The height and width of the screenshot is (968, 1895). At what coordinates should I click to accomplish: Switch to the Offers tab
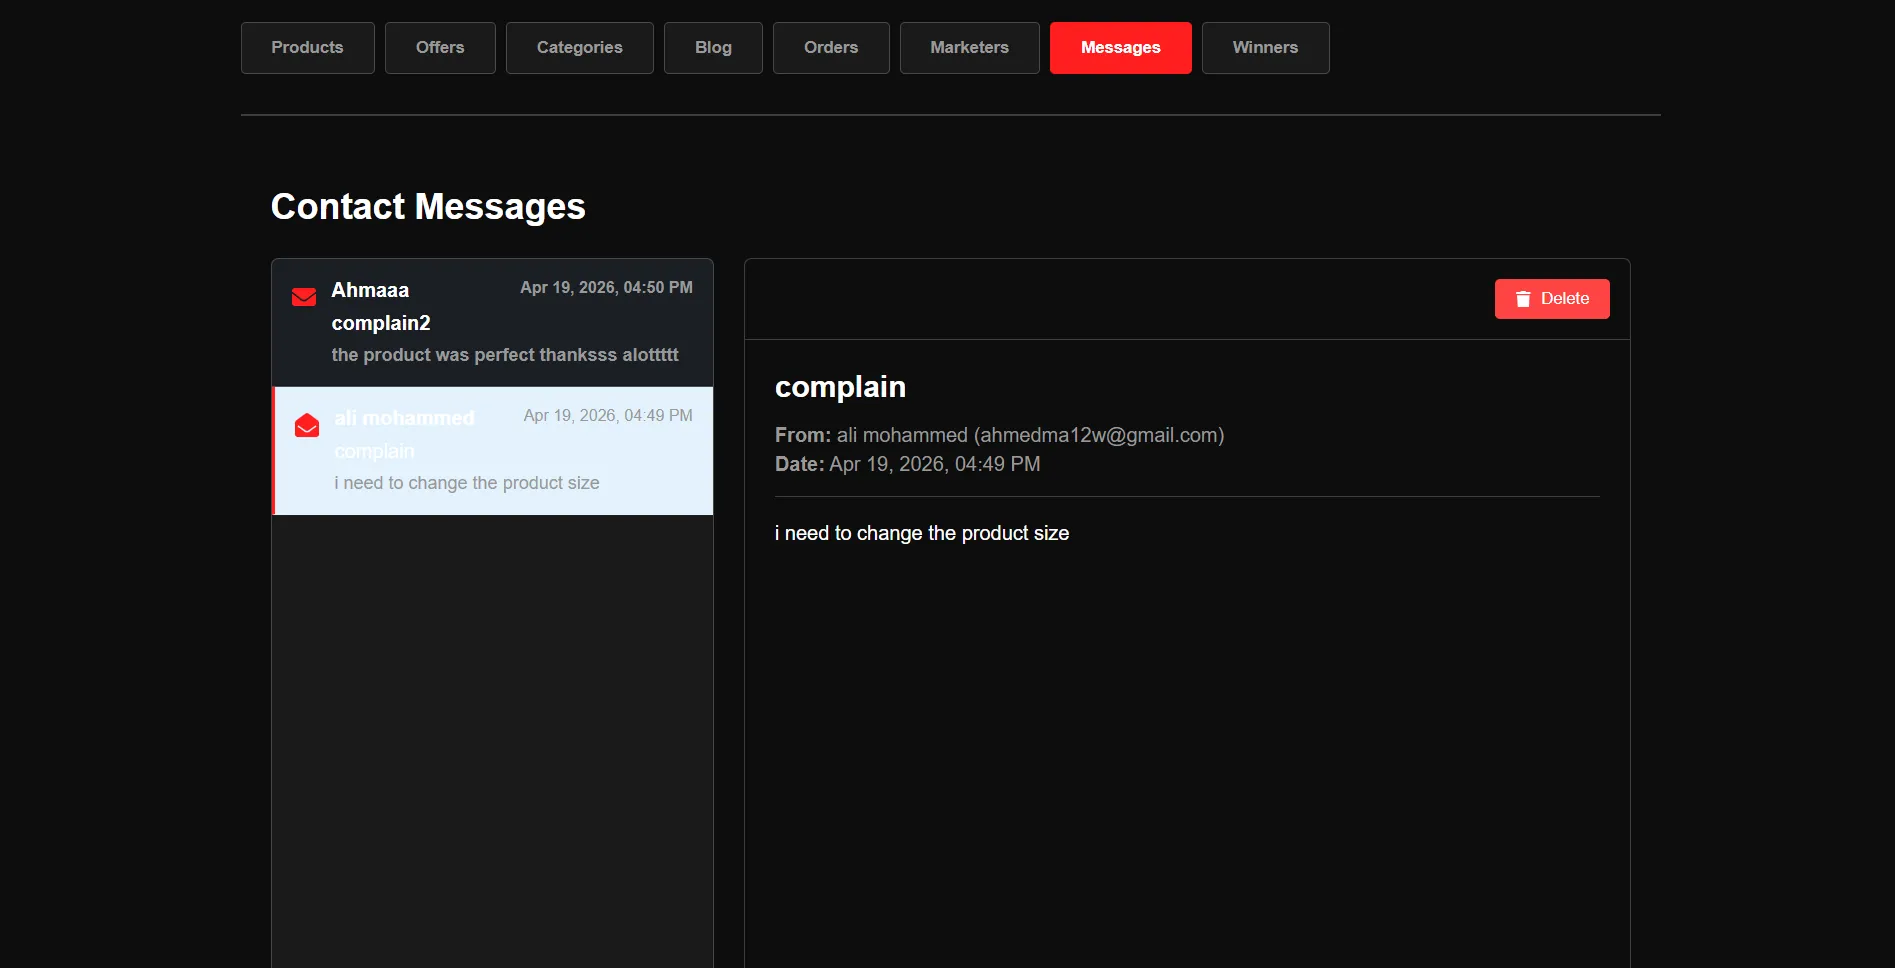440,48
